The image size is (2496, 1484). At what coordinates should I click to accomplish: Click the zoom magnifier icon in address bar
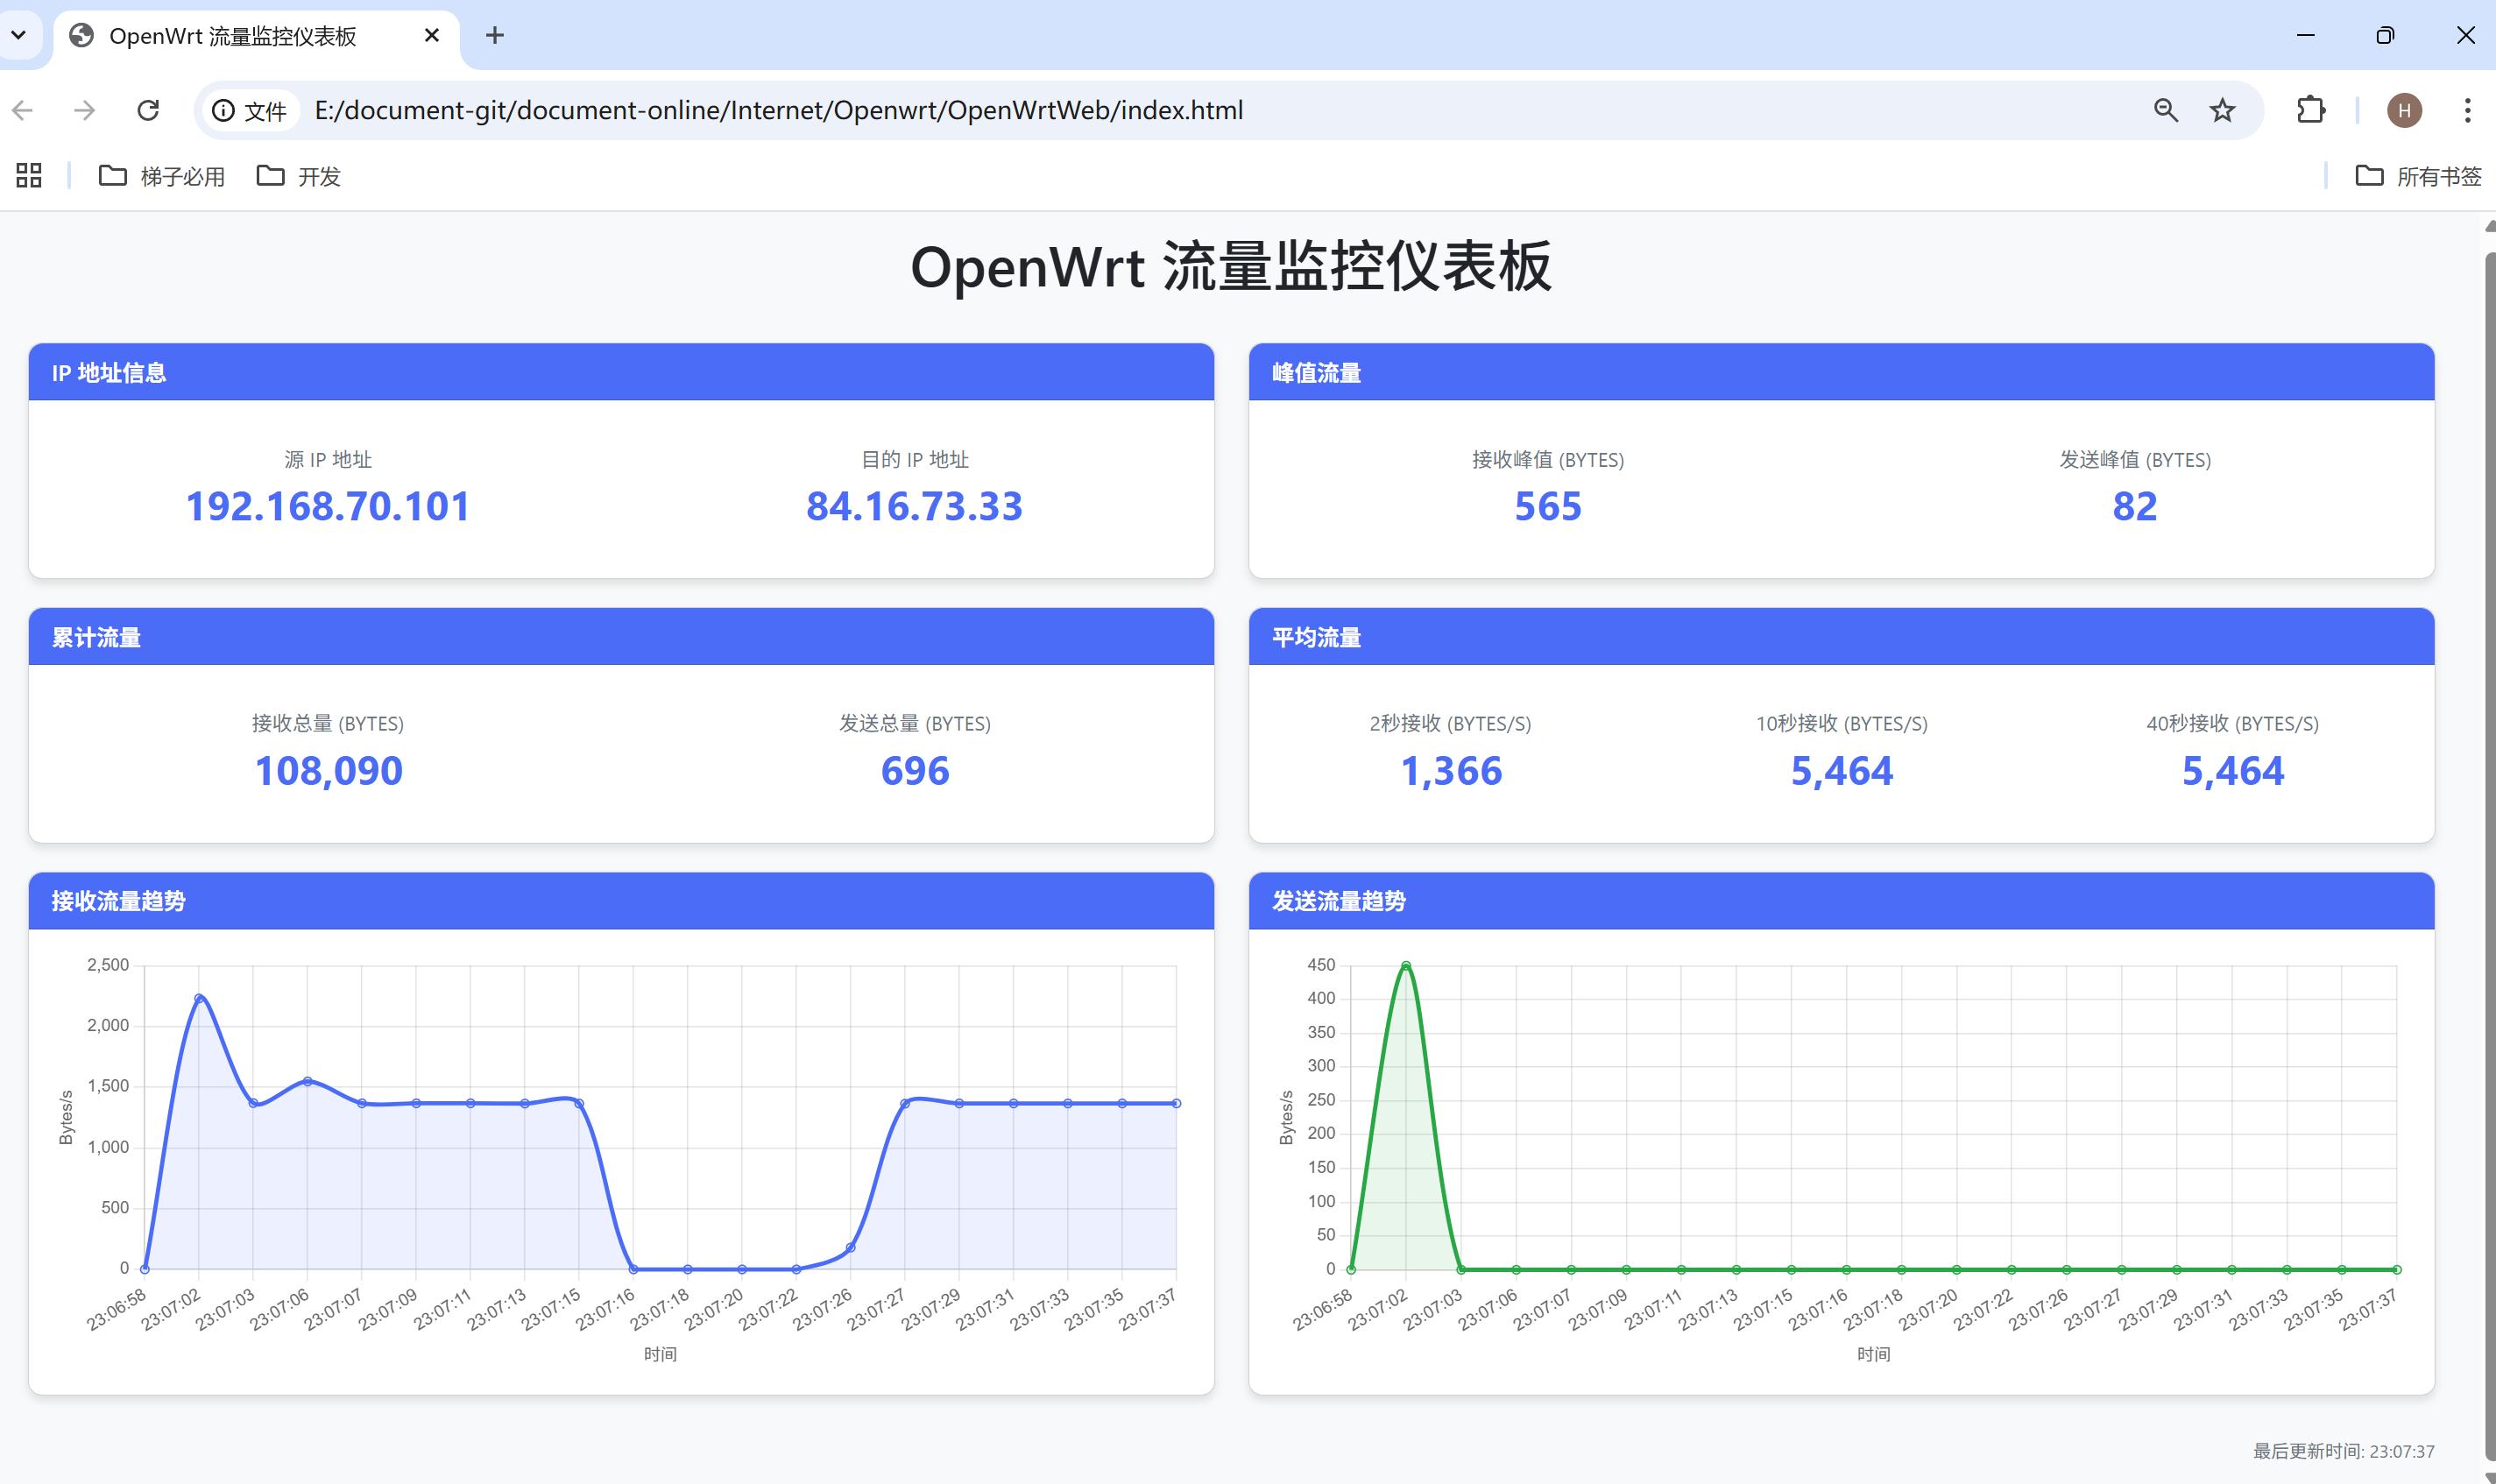point(2165,110)
